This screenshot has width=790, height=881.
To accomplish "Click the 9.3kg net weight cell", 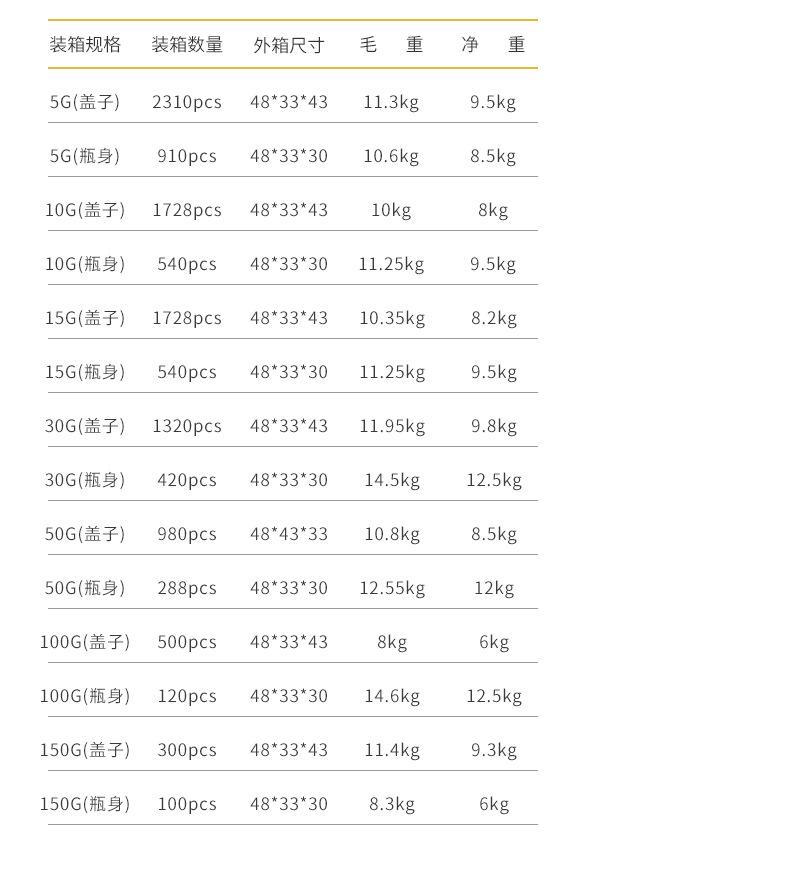I will click(494, 750).
